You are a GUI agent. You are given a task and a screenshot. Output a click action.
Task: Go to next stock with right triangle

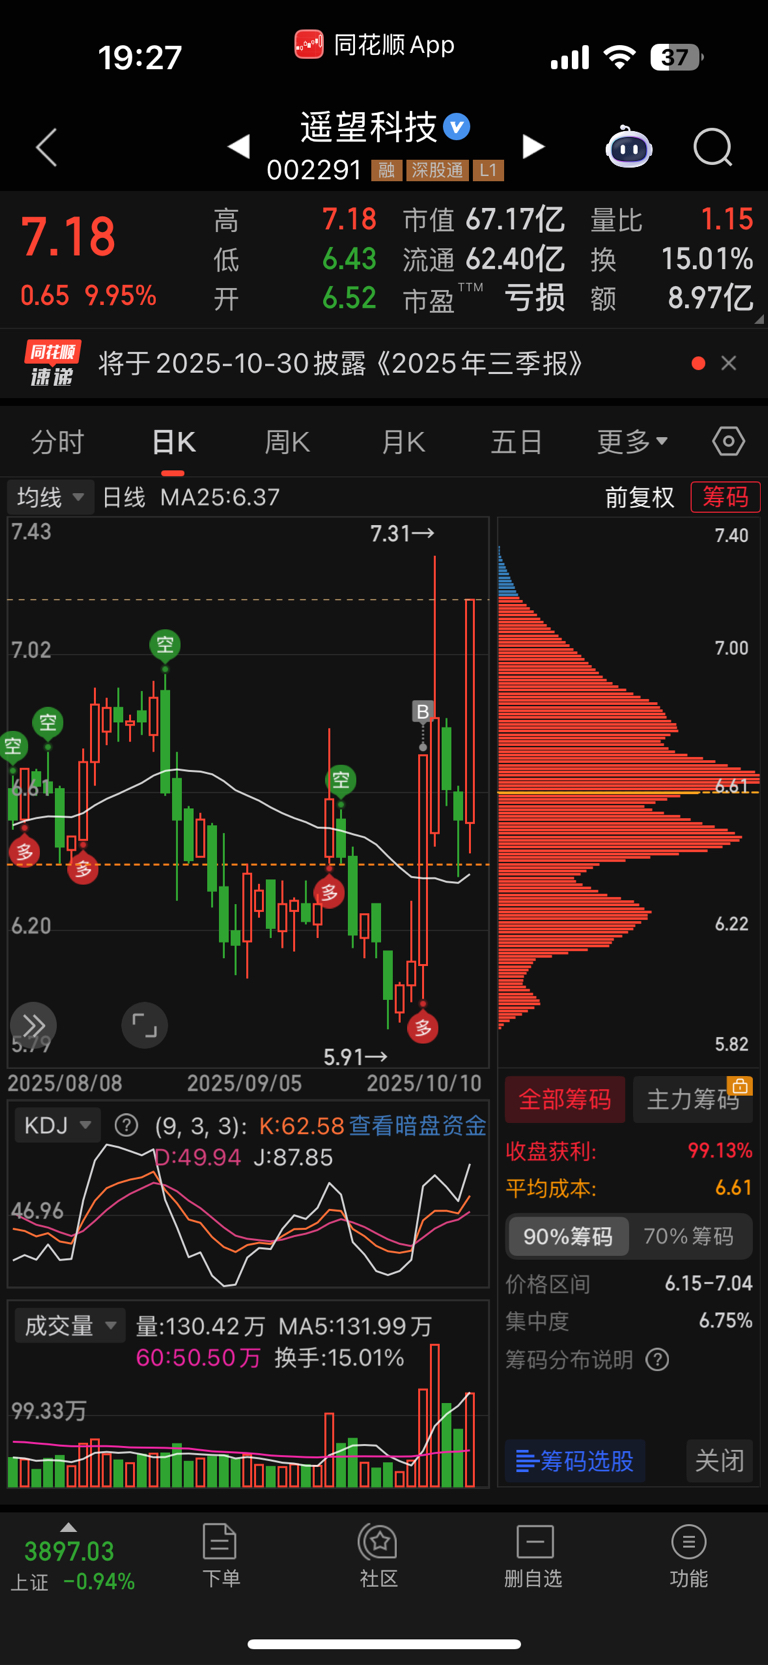(x=534, y=147)
